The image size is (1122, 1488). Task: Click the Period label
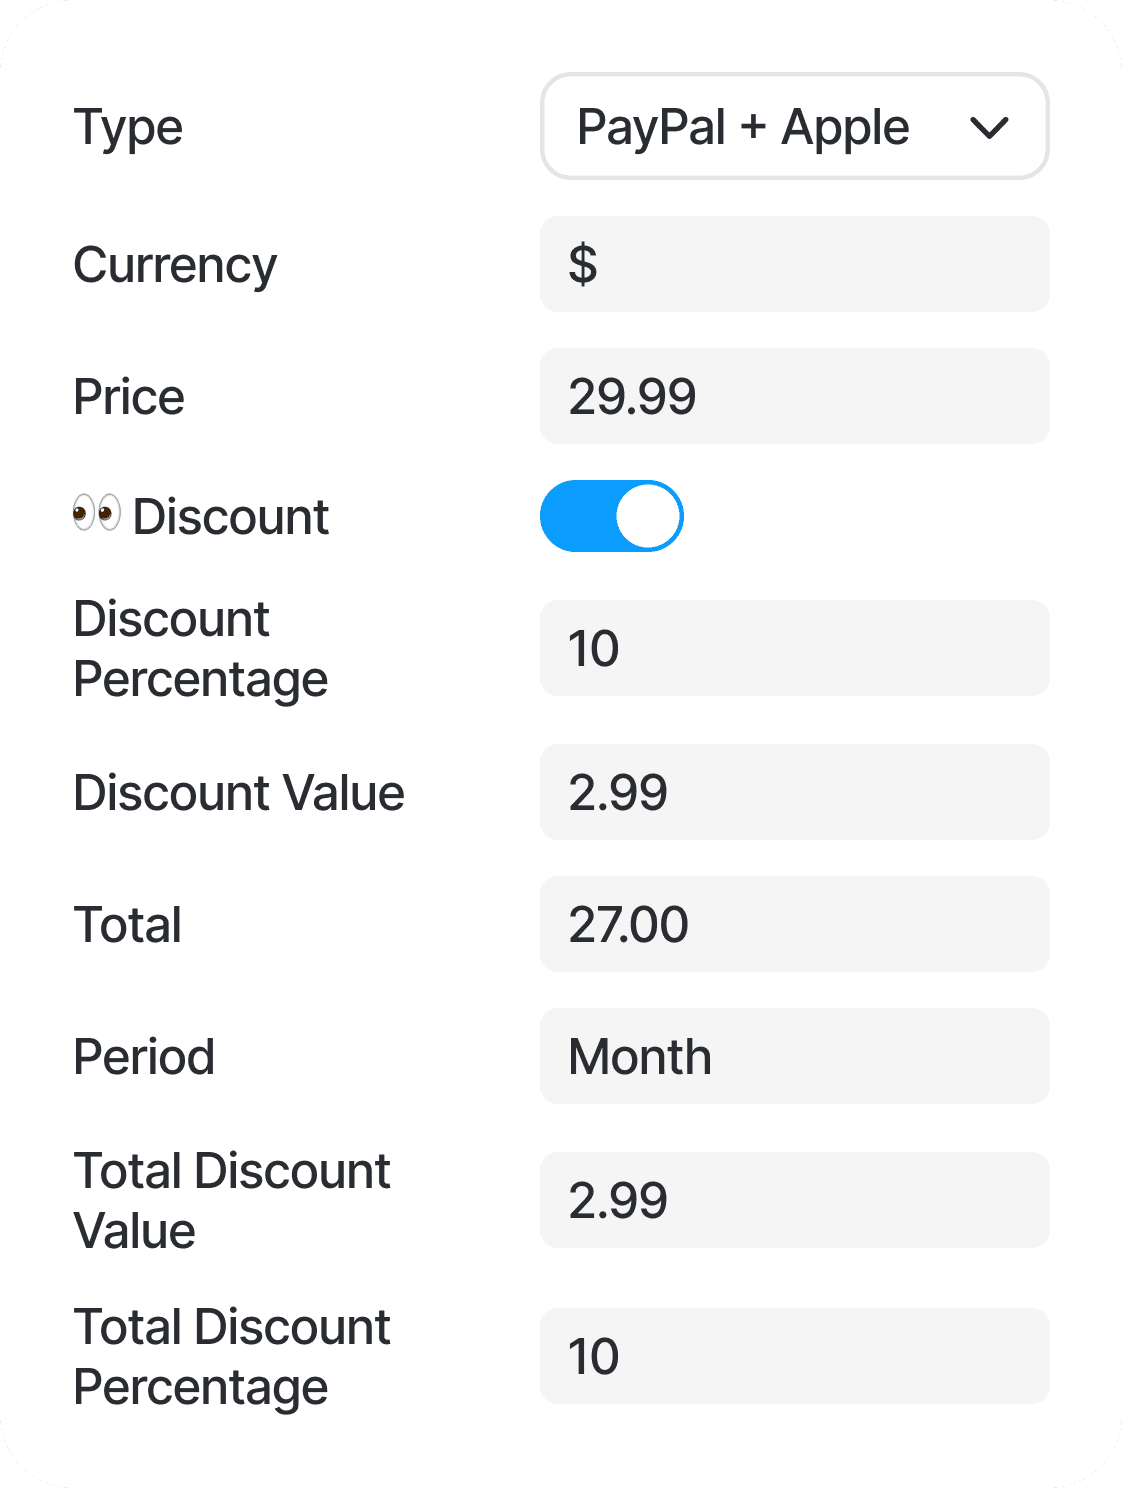click(144, 1057)
